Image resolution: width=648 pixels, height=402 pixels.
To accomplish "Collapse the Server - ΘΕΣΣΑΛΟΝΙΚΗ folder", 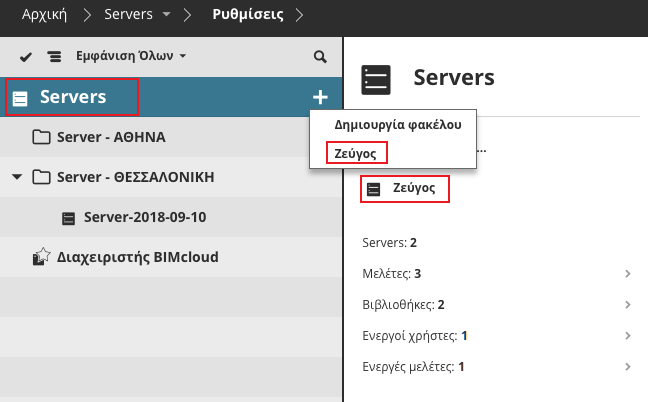I will coord(17,177).
